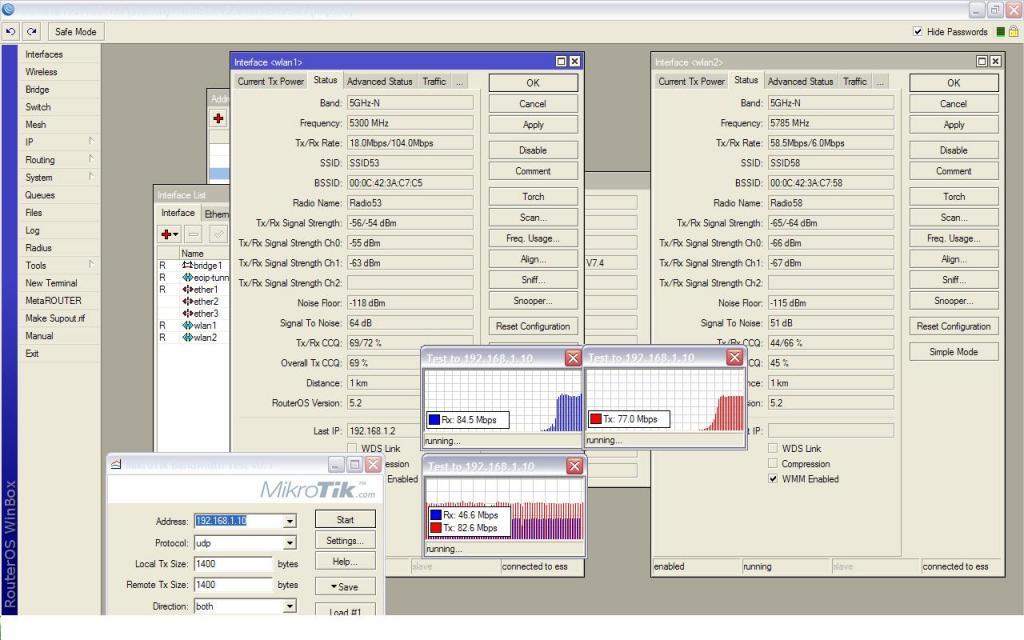The width and height of the screenshot is (1024, 640).
Task: Select the ether1 interface icon in the list
Action: pos(187,290)
